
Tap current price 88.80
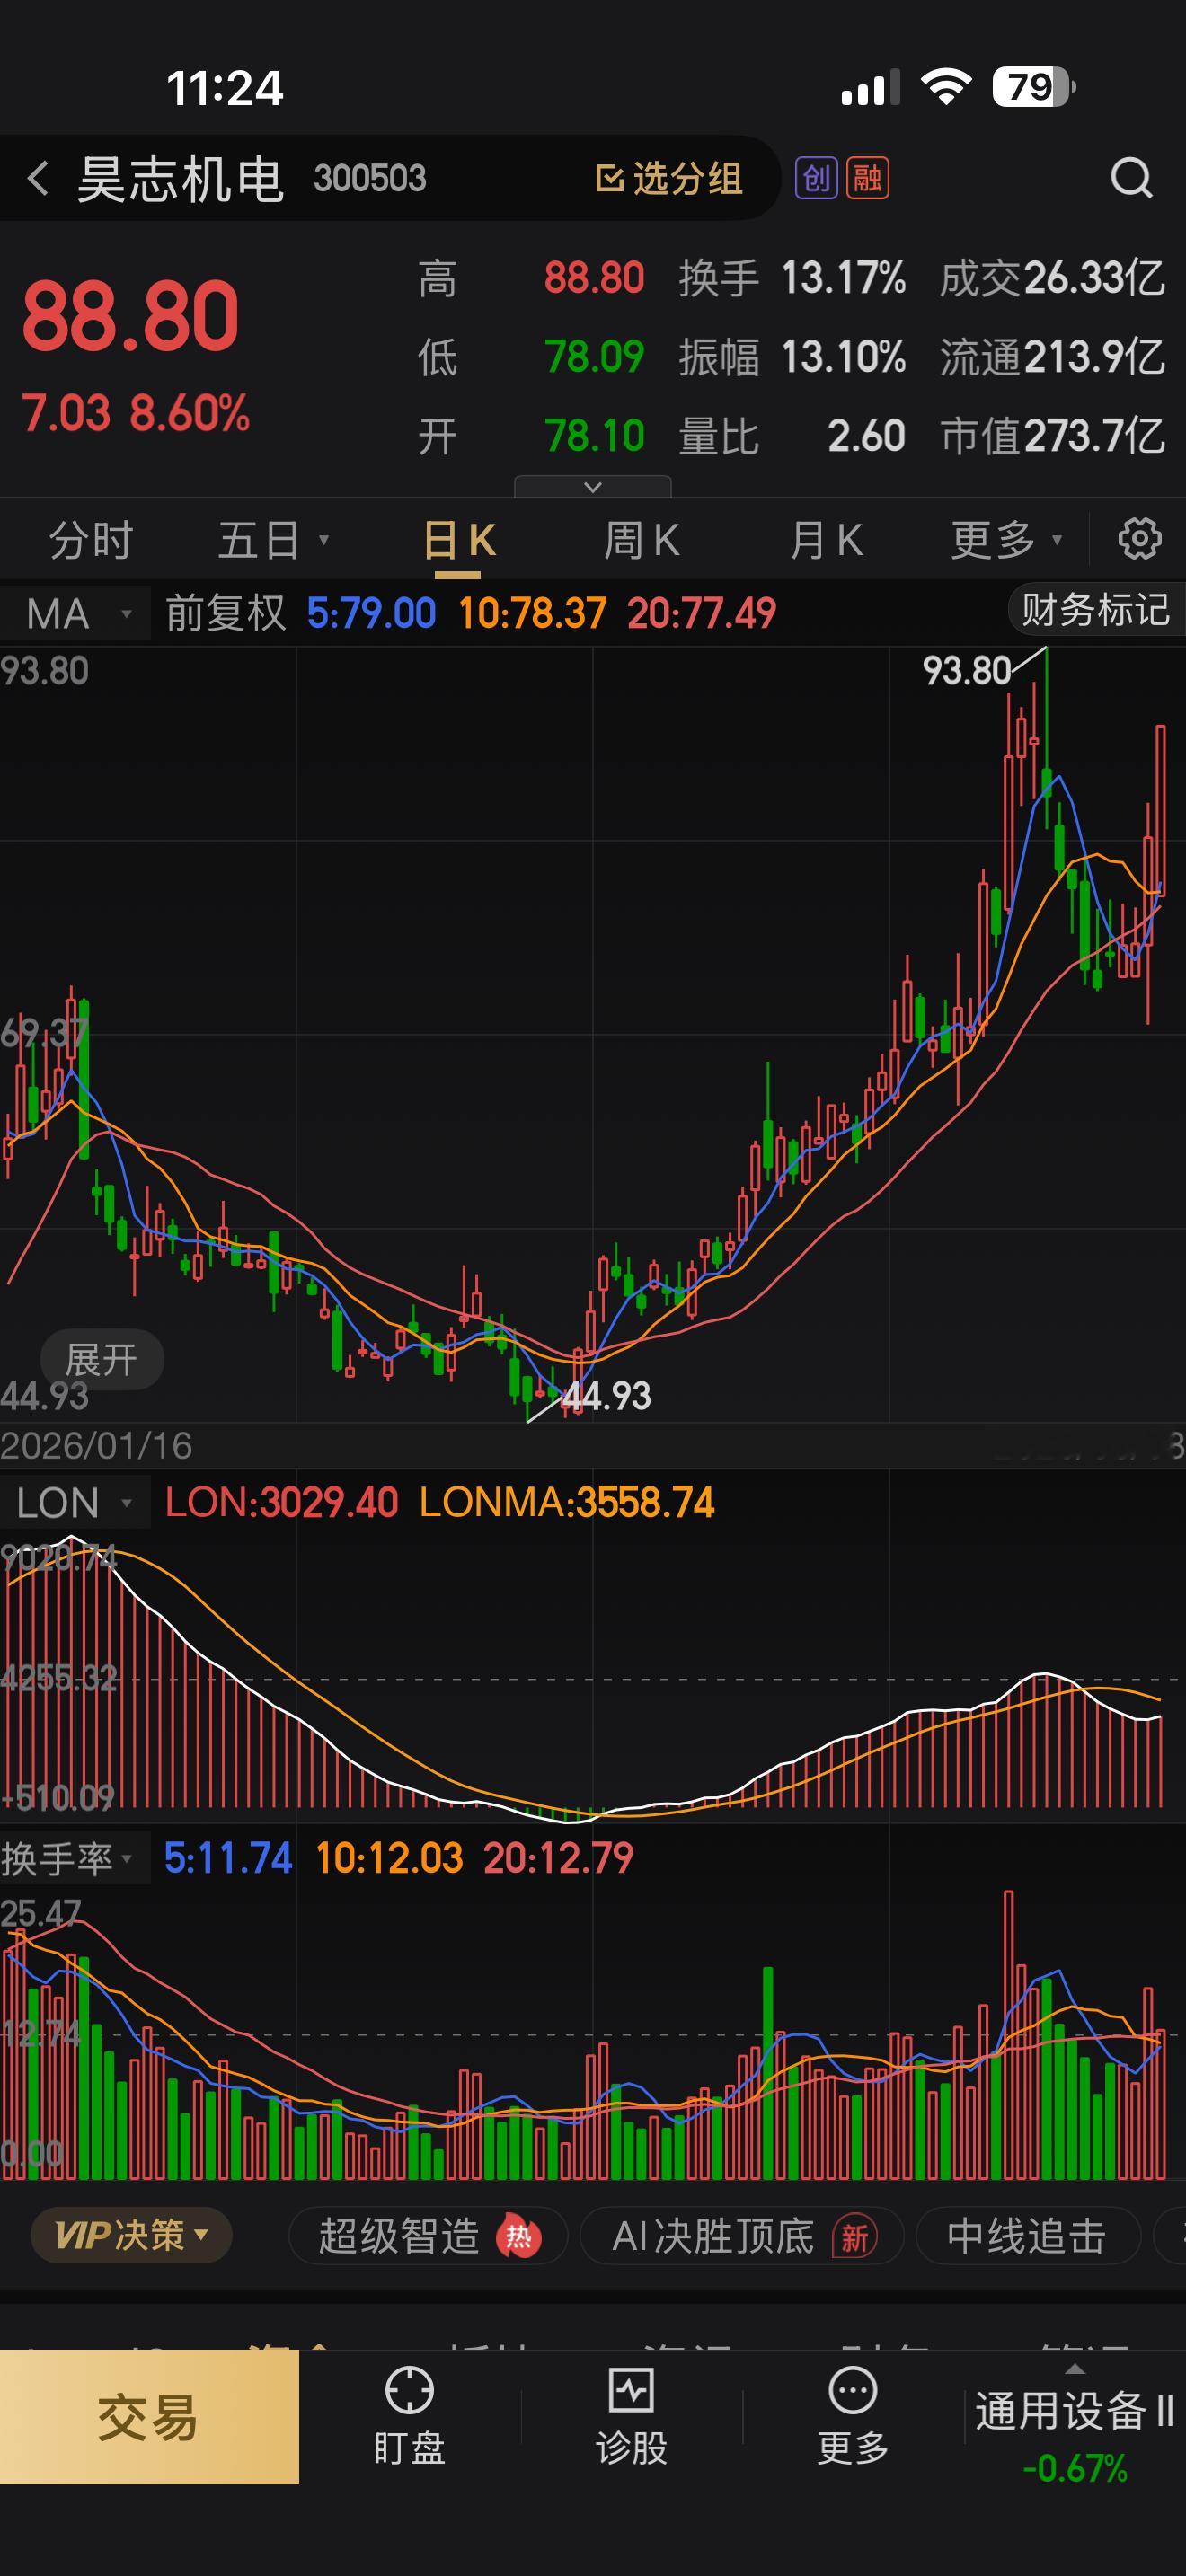(x=131, y=317)
